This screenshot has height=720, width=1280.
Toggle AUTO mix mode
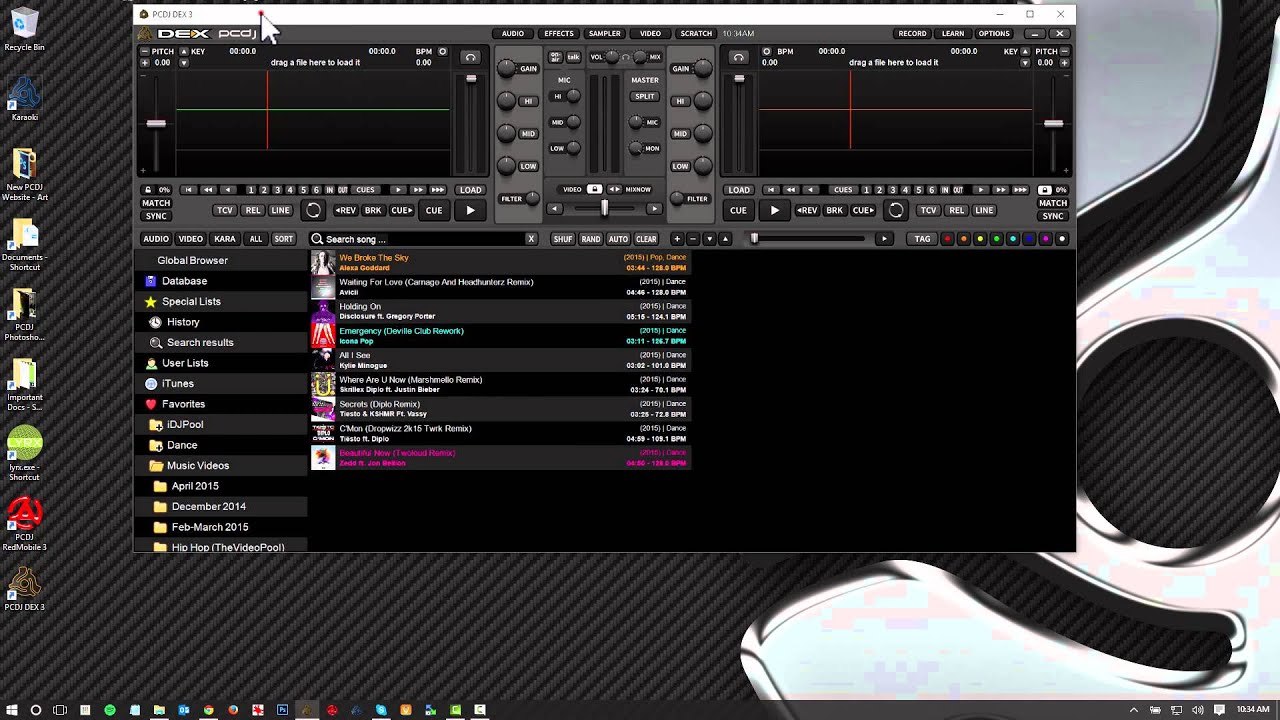point(618,239)
